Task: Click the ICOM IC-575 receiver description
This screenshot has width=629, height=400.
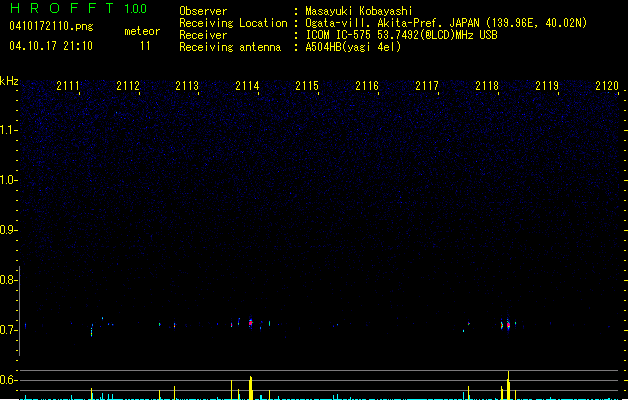Action: [401, 35]
